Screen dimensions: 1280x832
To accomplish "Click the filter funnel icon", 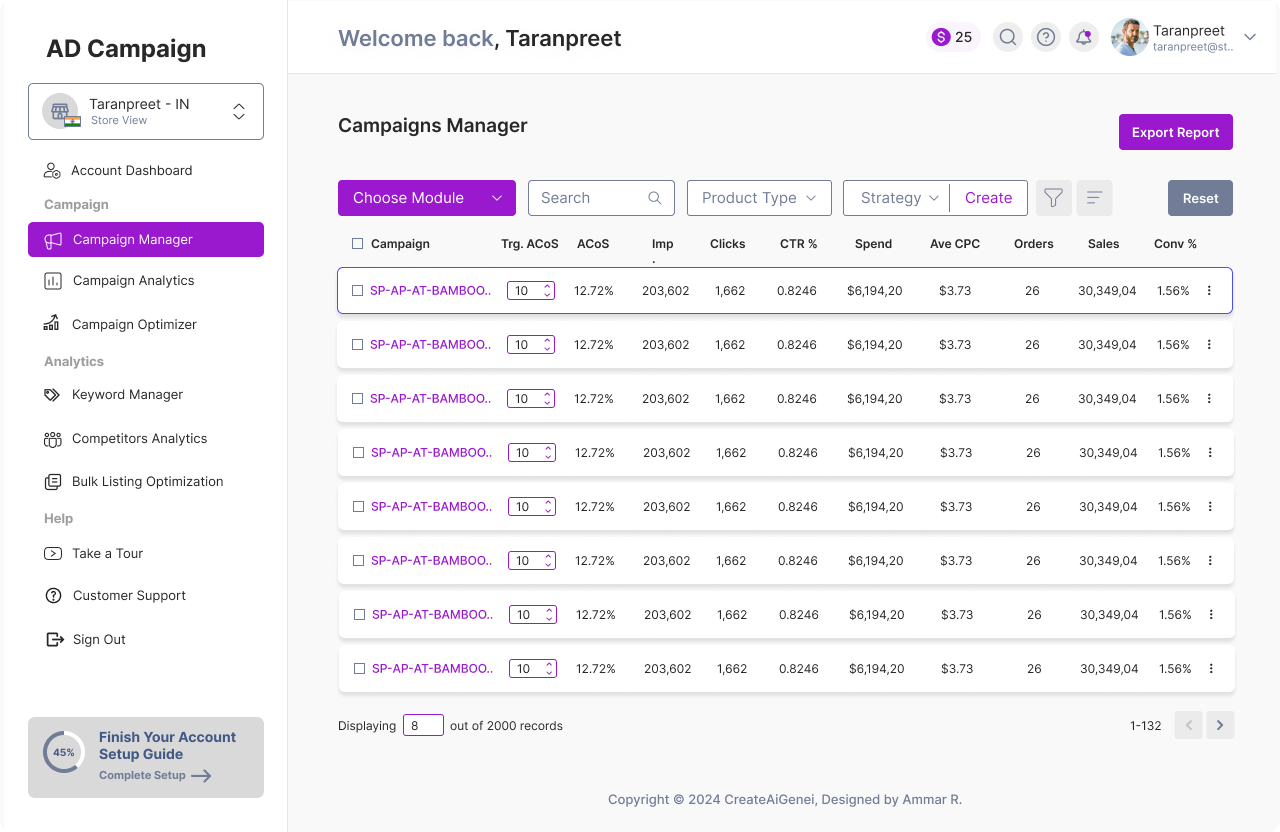I will [x=1053, y=198].
